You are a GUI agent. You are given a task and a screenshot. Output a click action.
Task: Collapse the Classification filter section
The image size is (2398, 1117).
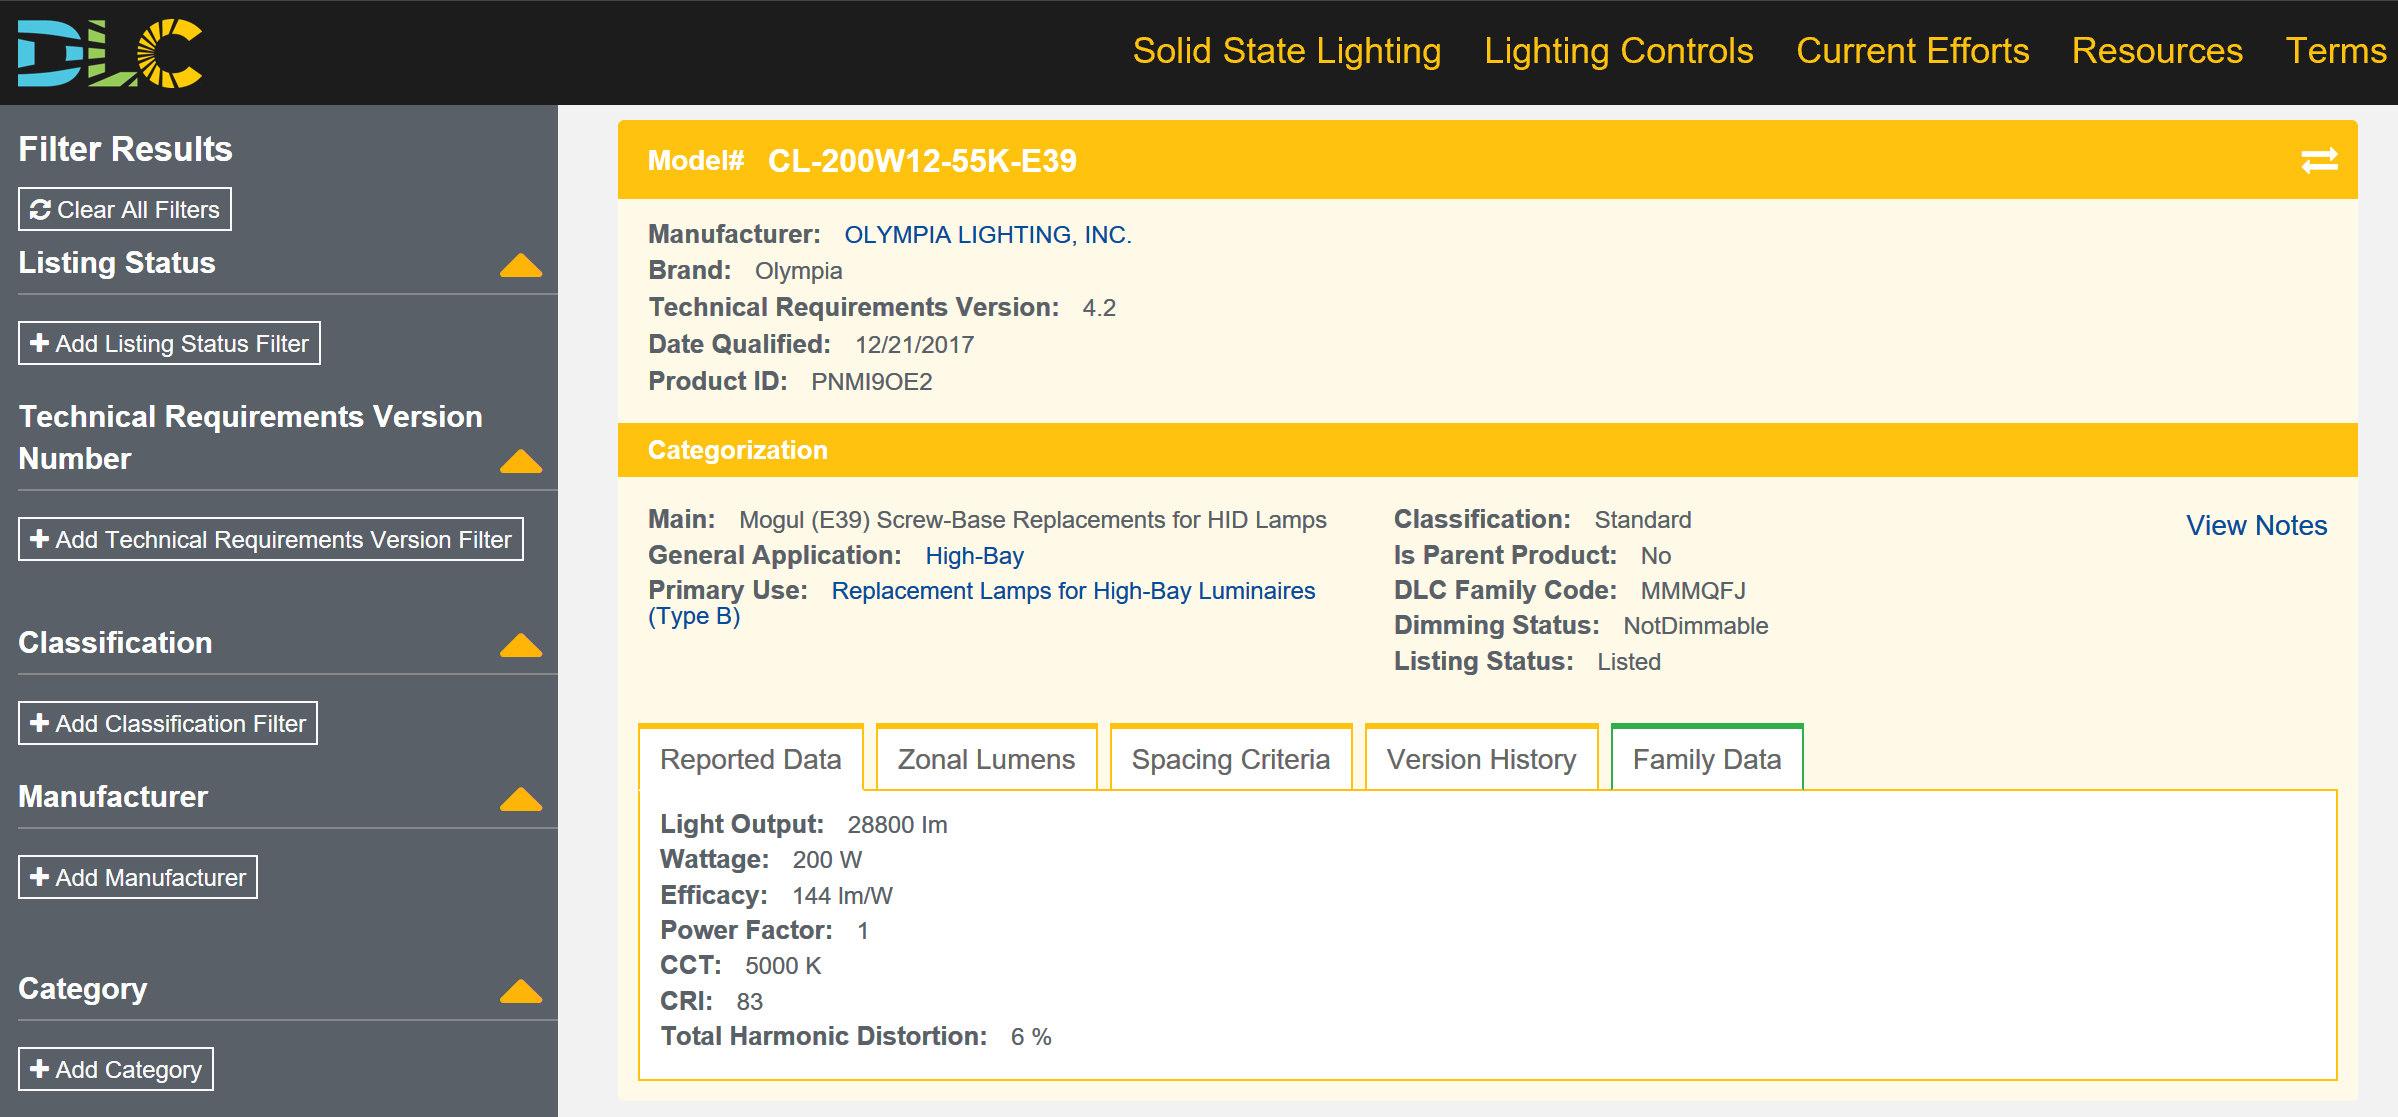click(521, 645)
